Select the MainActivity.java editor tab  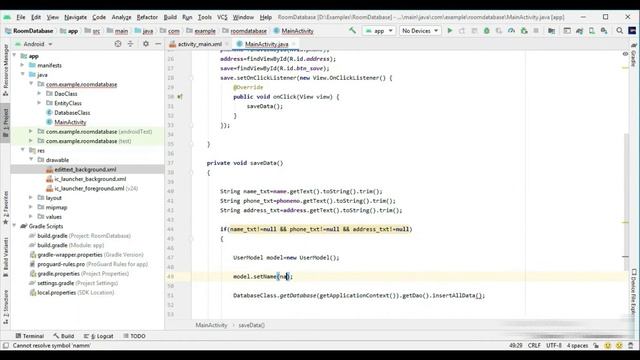(266, 44)
